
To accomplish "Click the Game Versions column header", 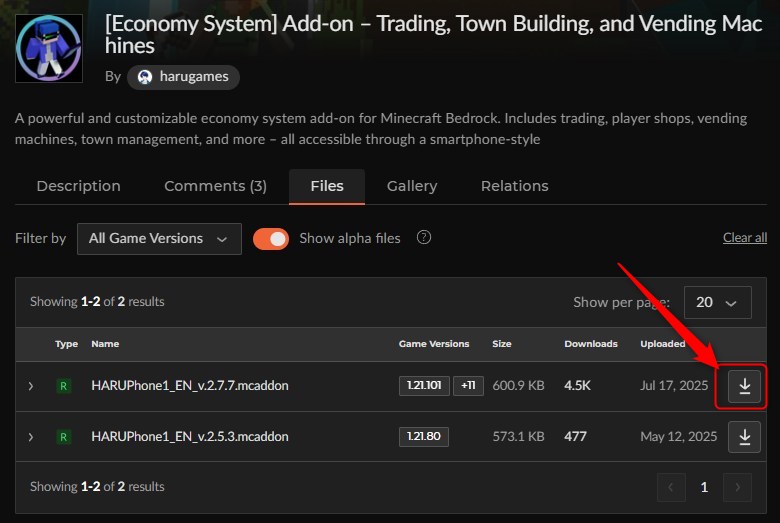I will (434, 344).
